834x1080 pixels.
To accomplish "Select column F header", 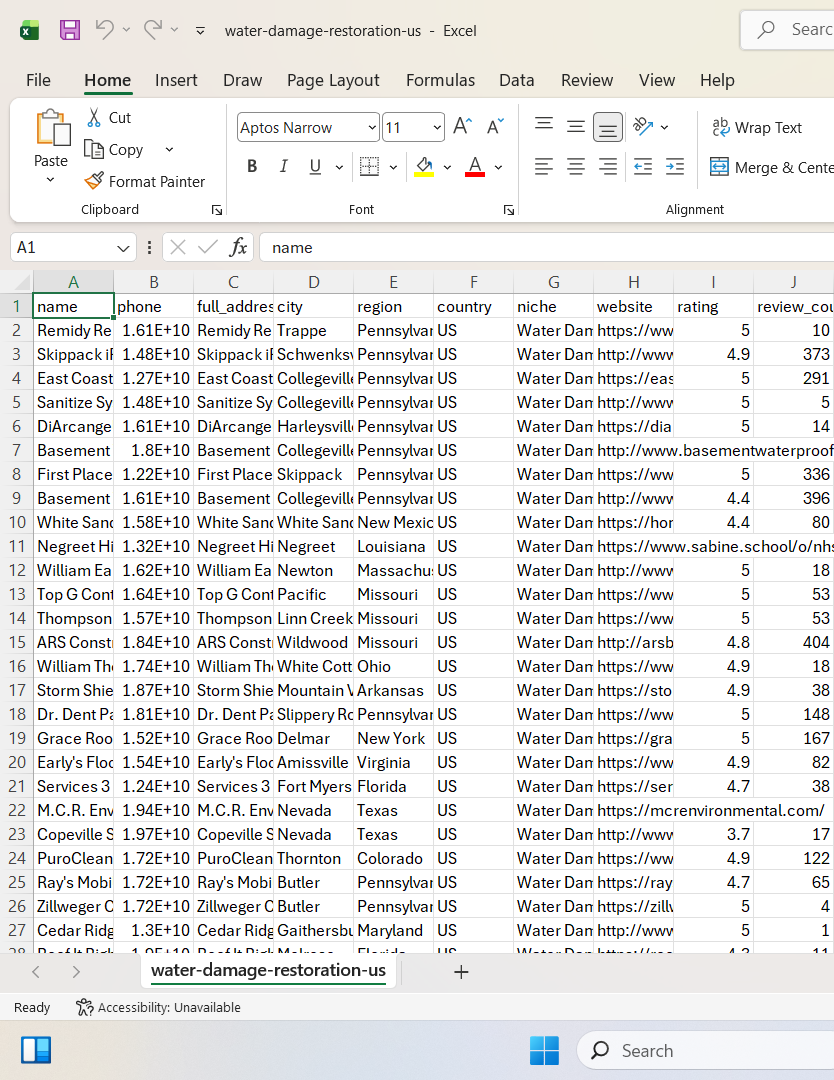I will coord(473,282).
